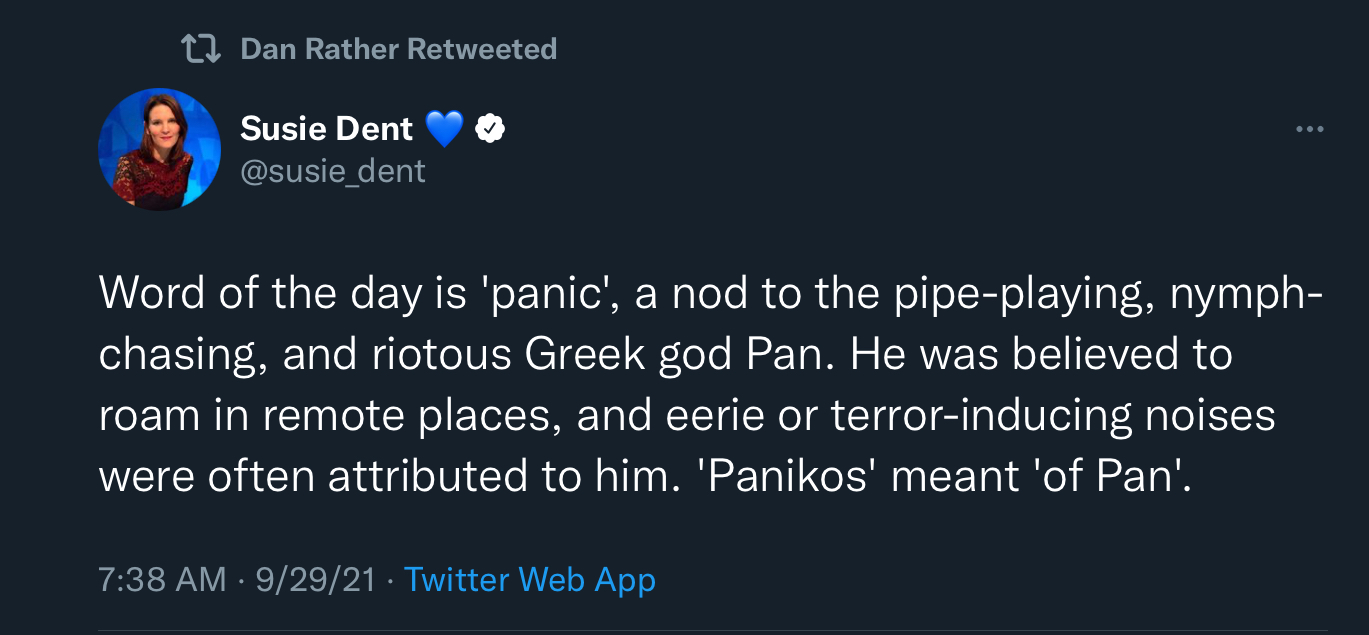
Task: Click the 9/29/21 date
Action: pos(316,580)
